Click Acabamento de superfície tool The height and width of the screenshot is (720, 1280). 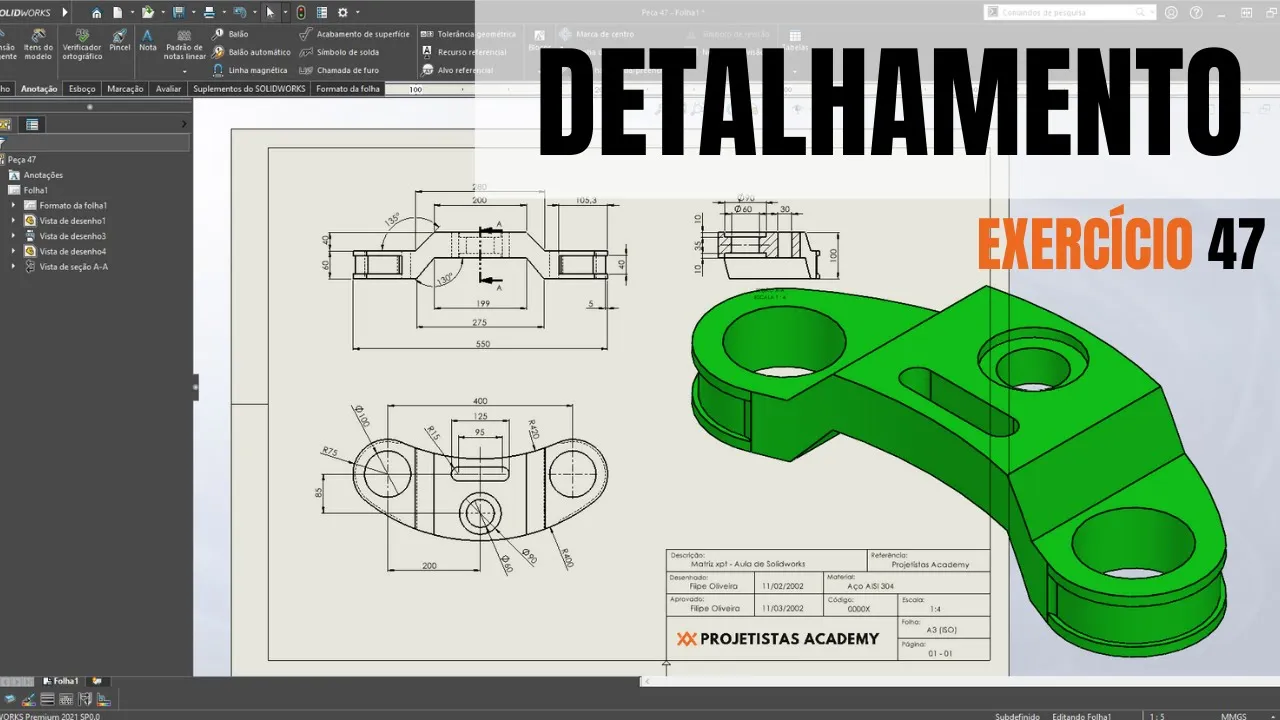355,34
